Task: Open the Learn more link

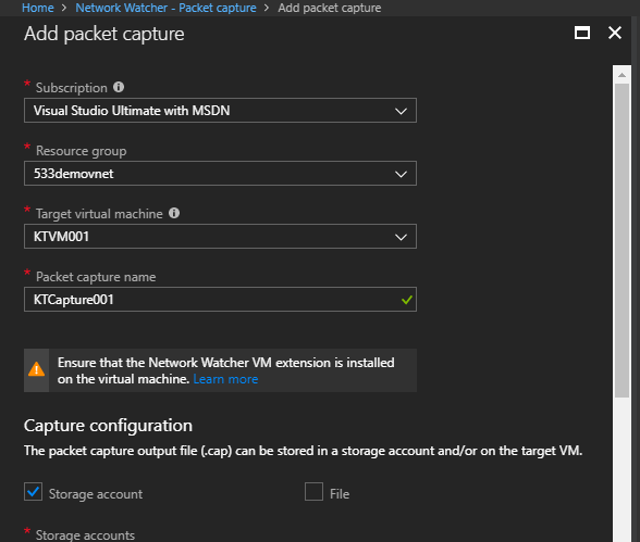Action: [x=225, y=379]
